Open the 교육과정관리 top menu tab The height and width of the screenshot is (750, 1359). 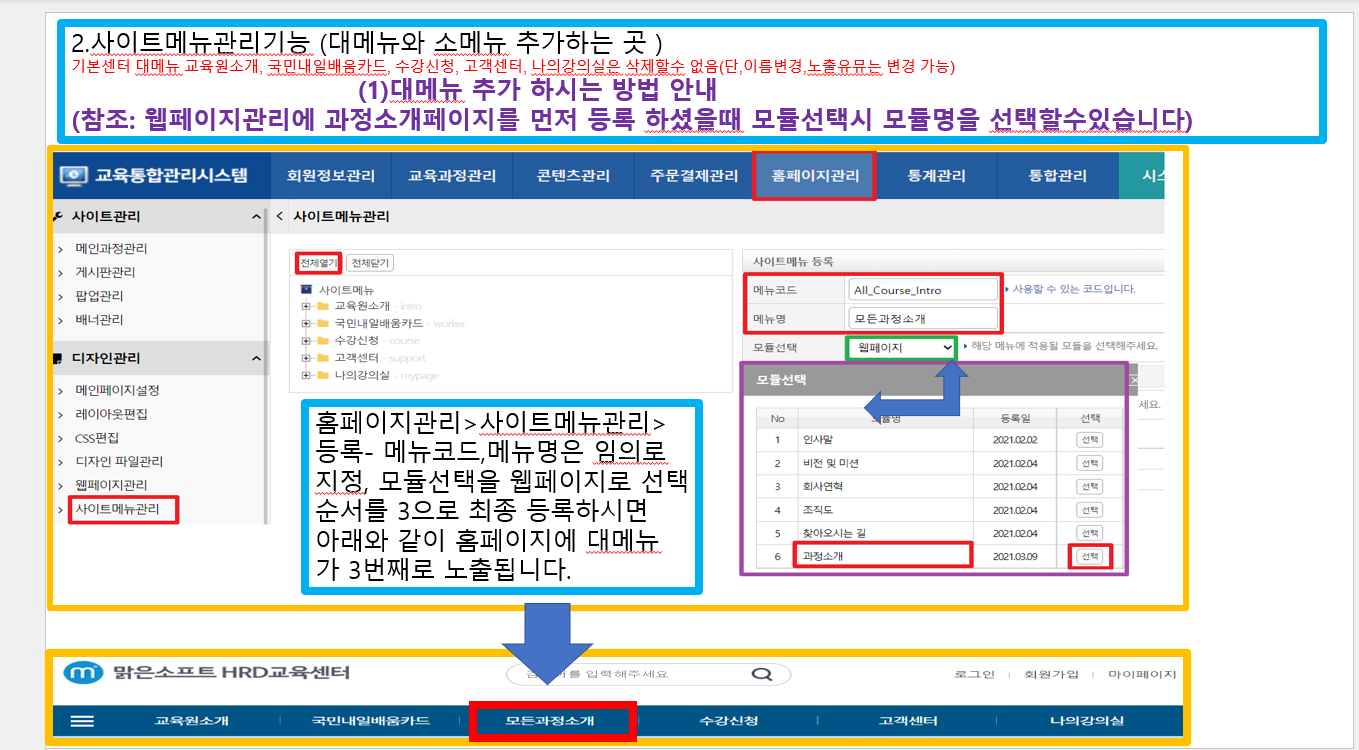[451, 176]
